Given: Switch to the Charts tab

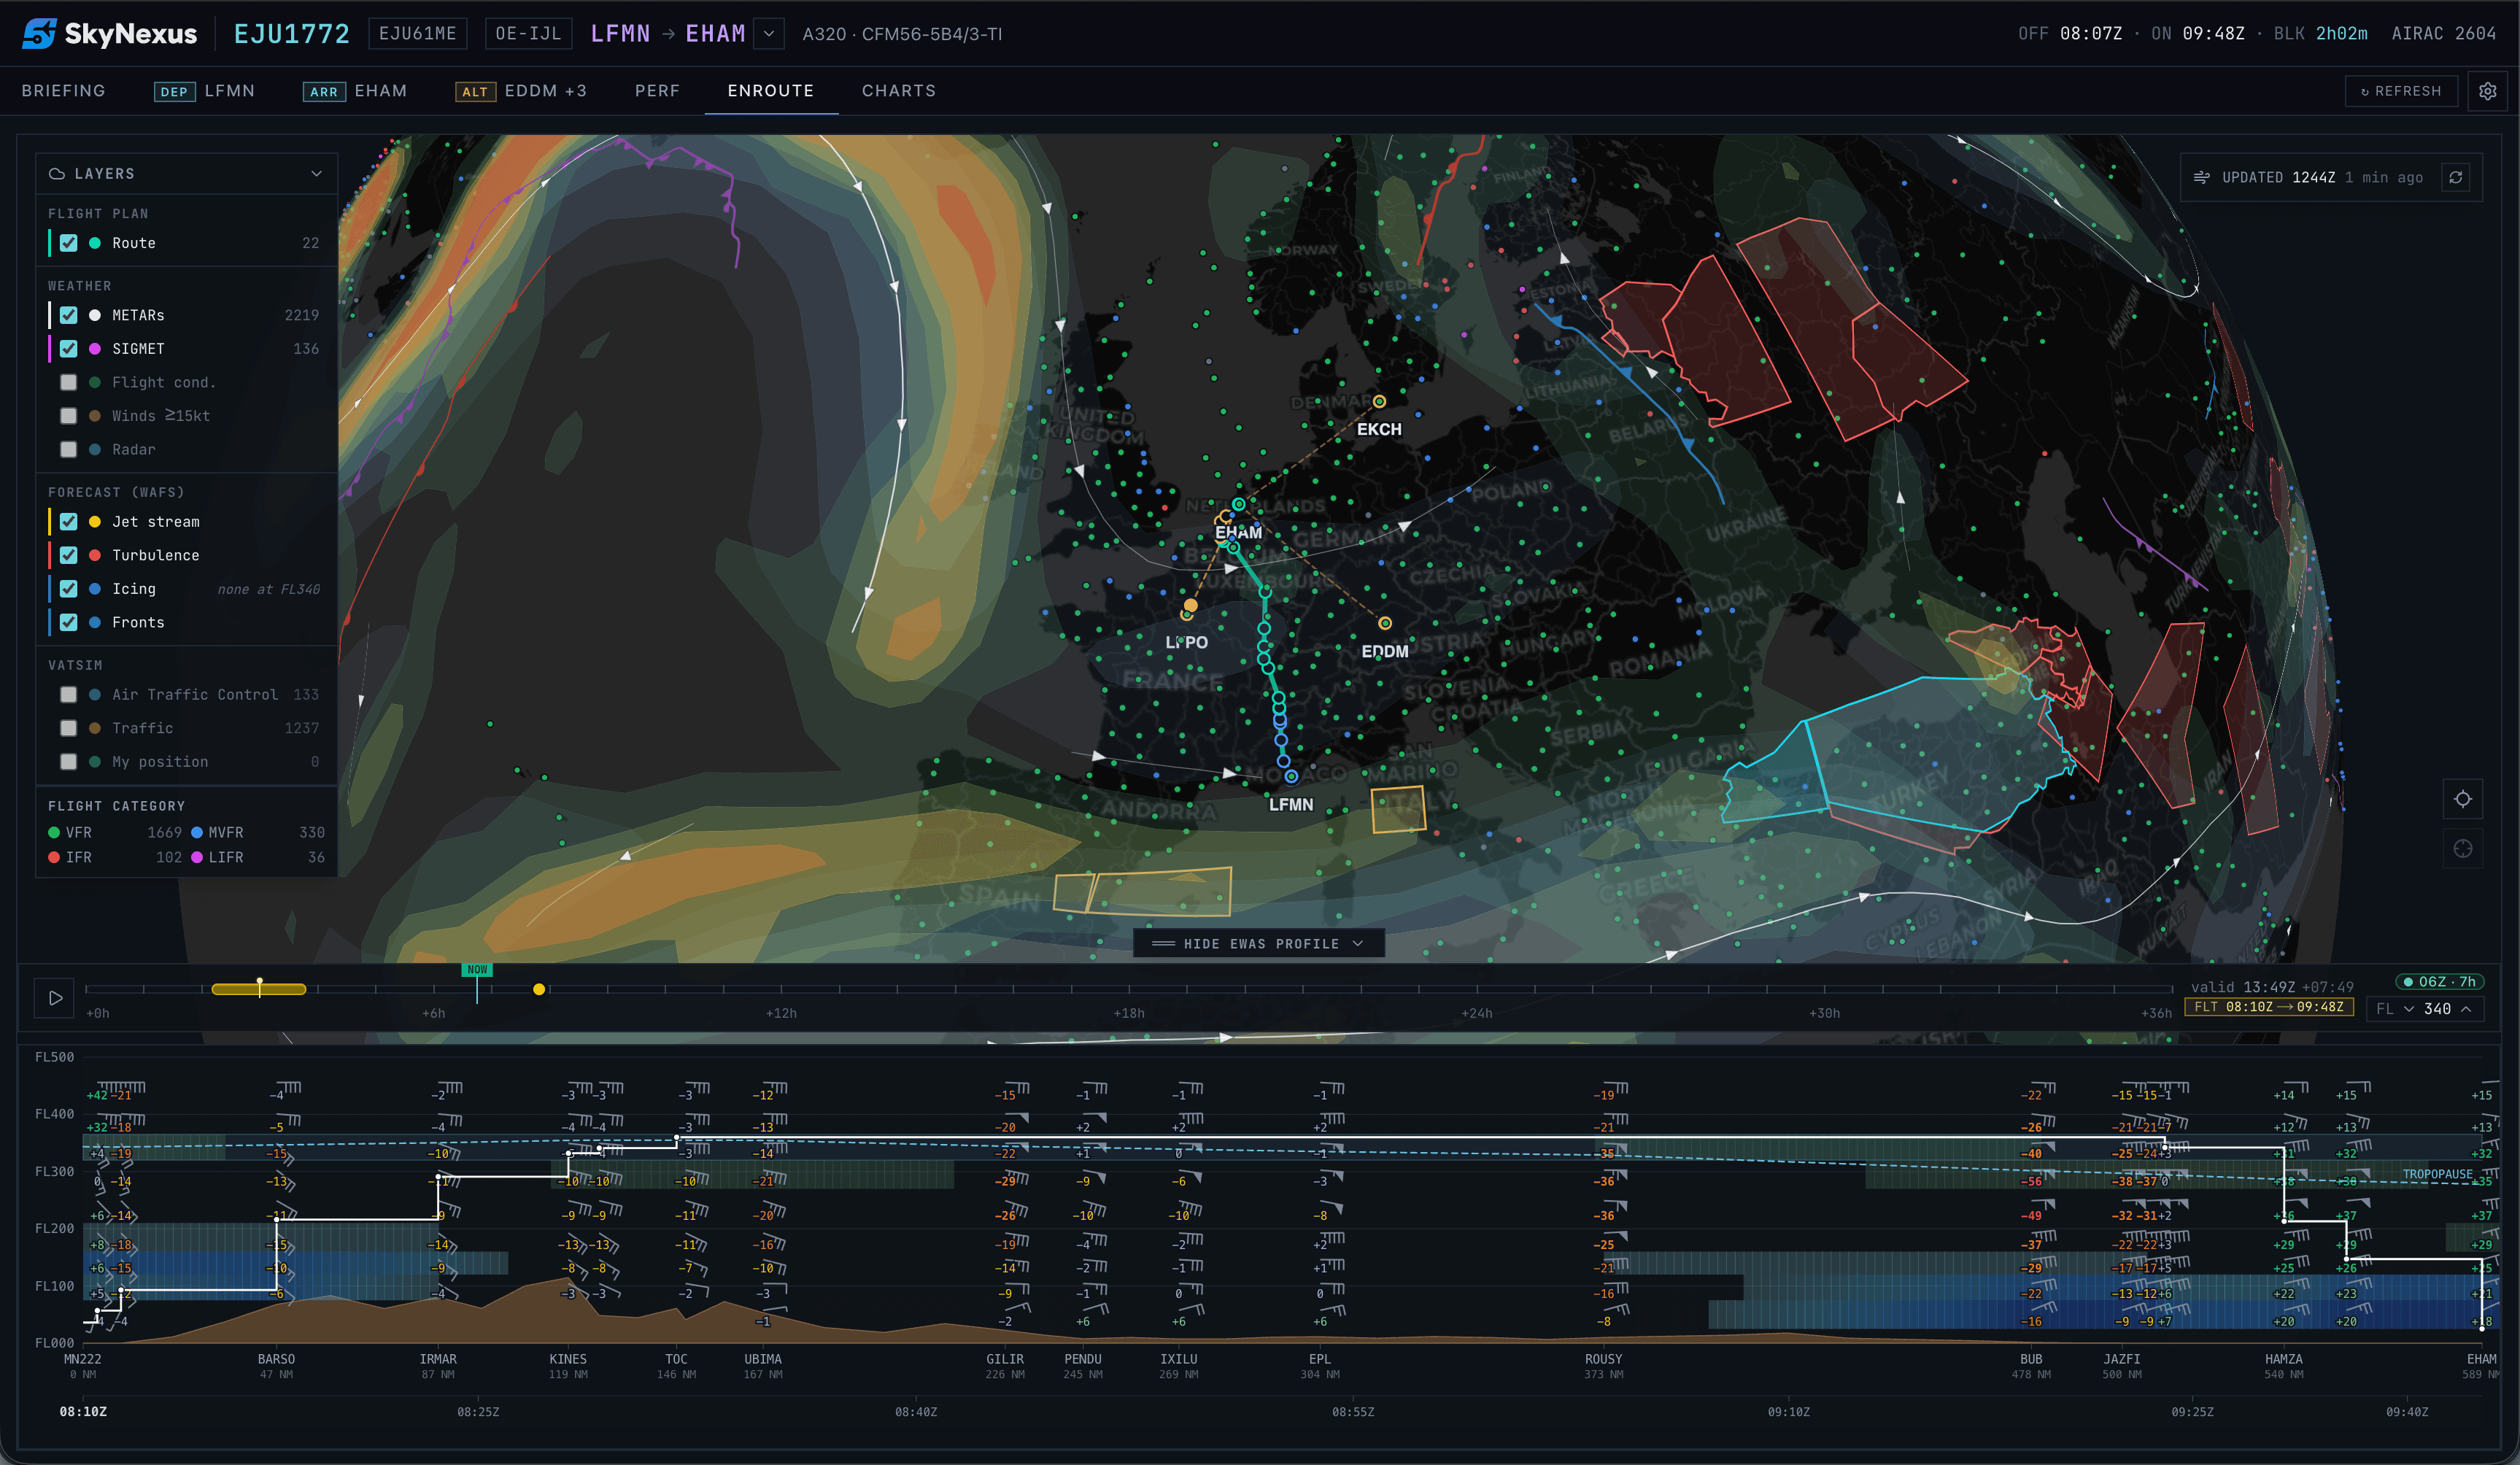Looking at the screenshot, I should [899, 91].
